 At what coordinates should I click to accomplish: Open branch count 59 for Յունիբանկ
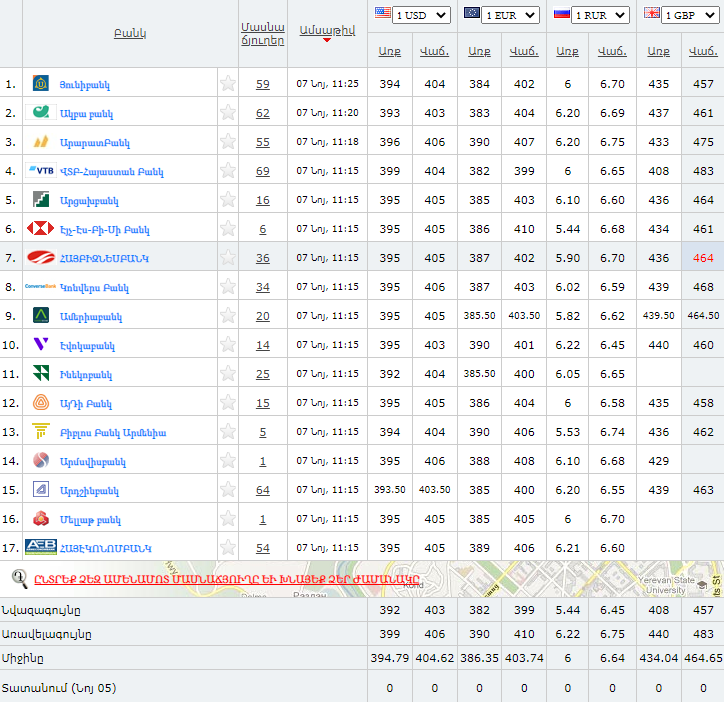pyautogui.click(x=263, y=84)
